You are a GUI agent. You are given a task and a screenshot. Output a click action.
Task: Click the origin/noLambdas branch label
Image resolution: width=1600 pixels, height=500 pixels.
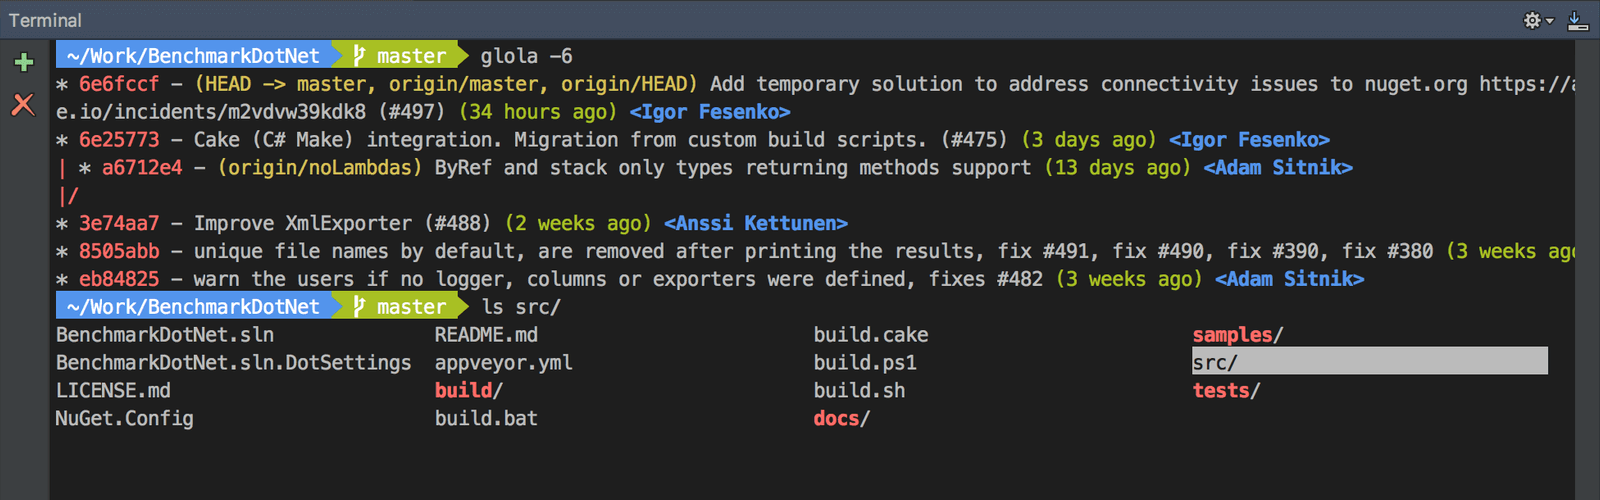click(320, 168)
